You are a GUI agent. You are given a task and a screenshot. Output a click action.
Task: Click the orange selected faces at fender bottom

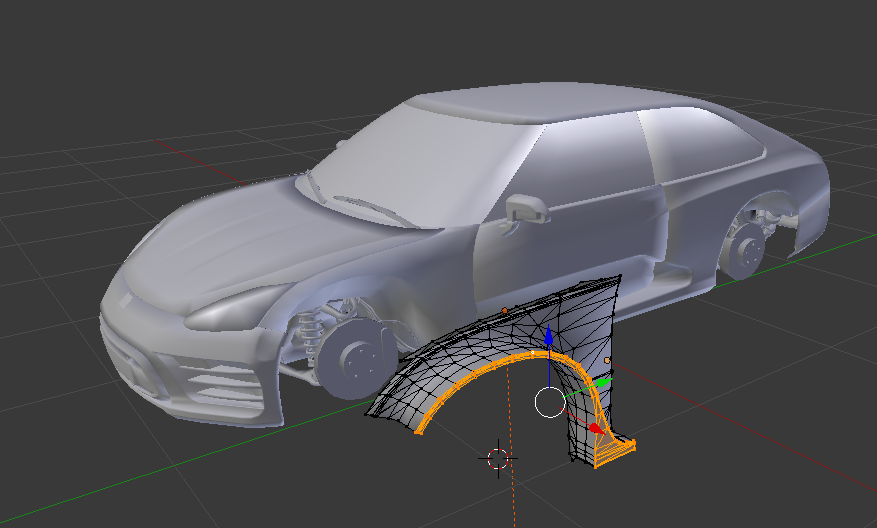(614, 454)
